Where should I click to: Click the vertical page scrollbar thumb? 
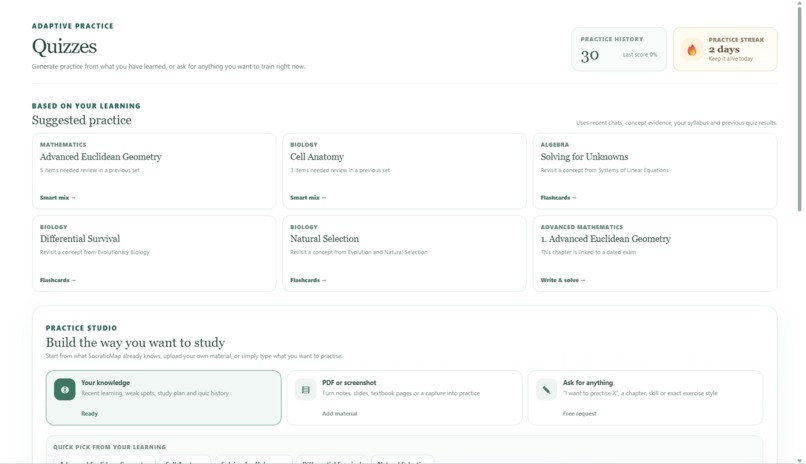799,108
